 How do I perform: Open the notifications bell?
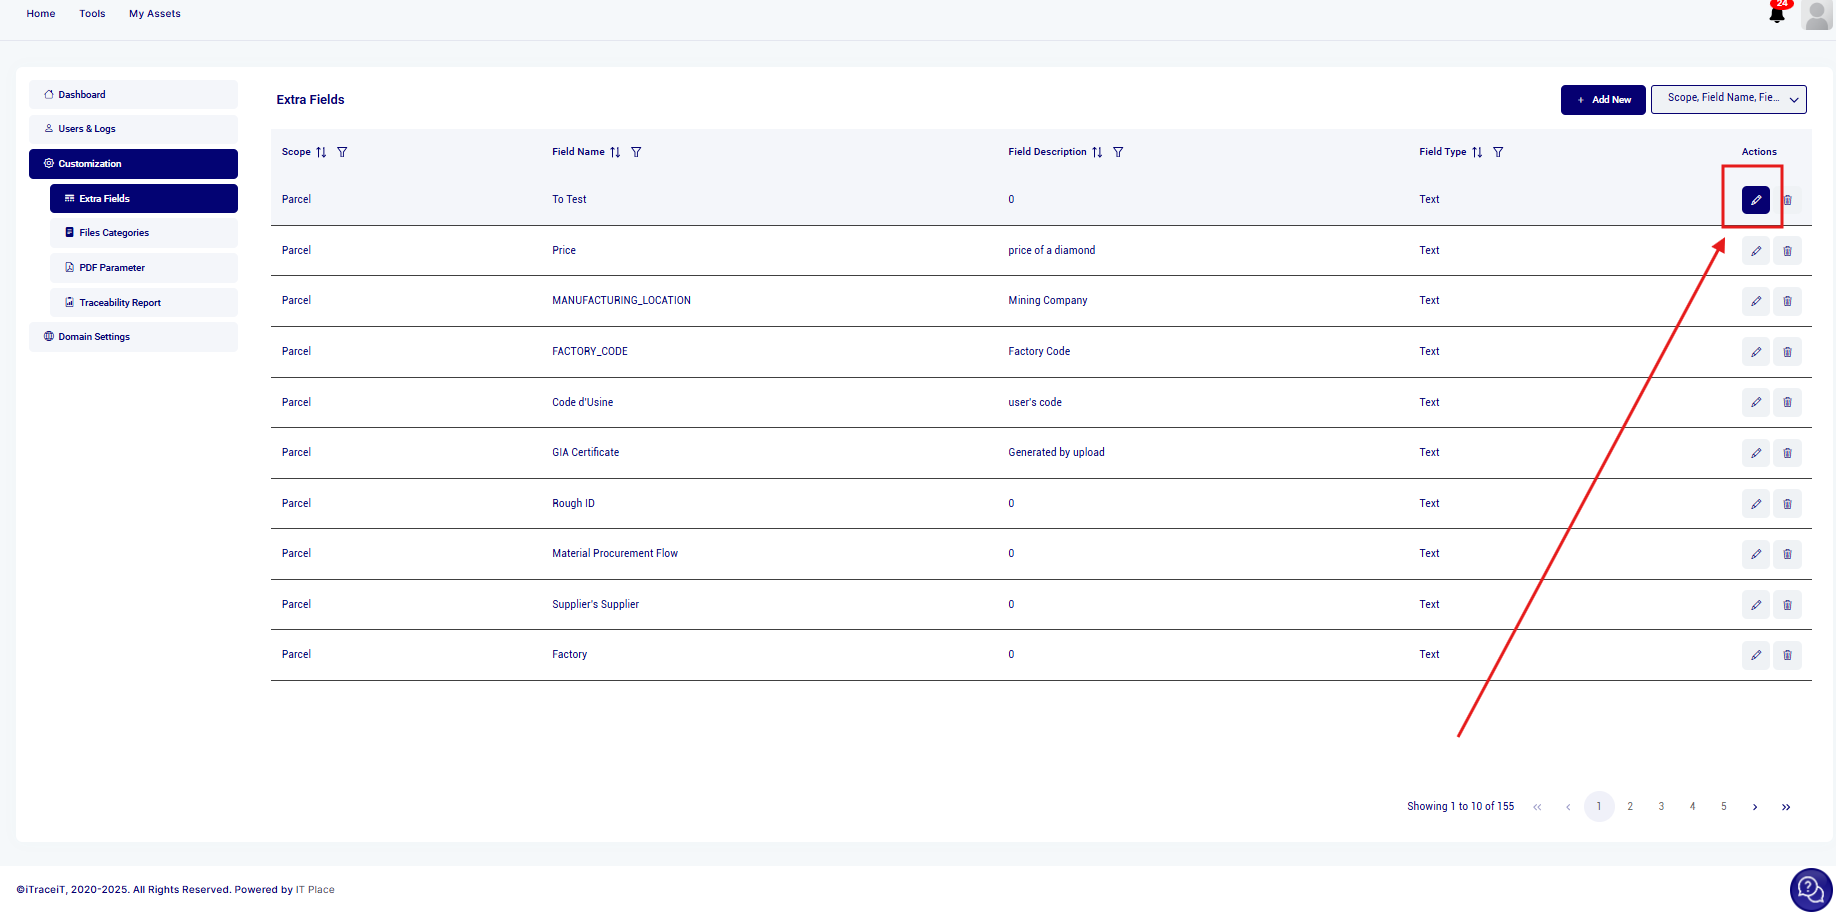(x=1776, y=15)
